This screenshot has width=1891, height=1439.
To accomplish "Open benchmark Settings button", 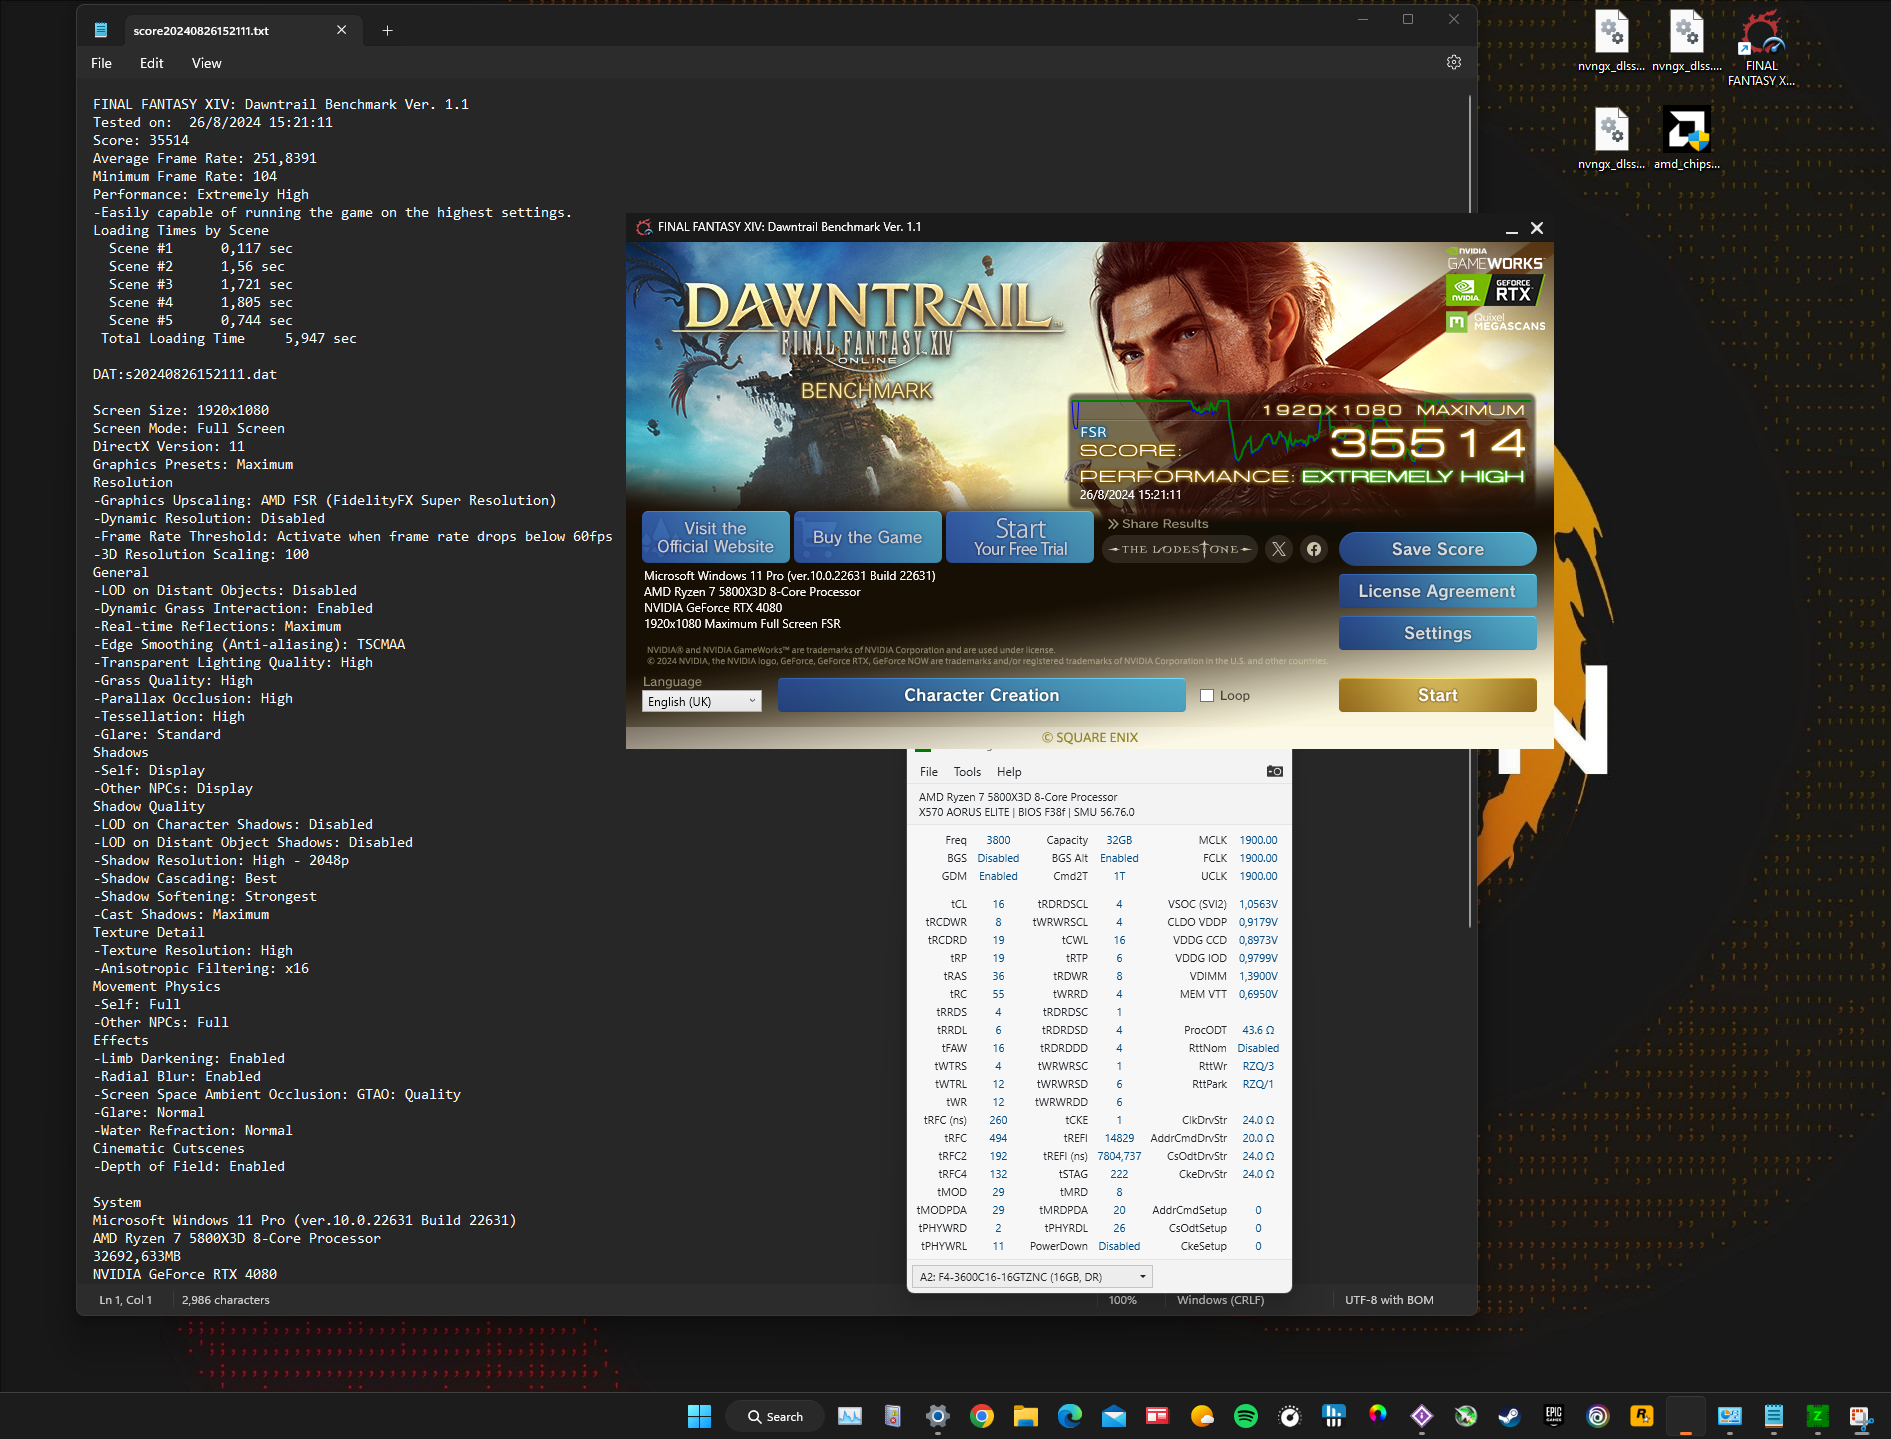I will point(1437,633).
